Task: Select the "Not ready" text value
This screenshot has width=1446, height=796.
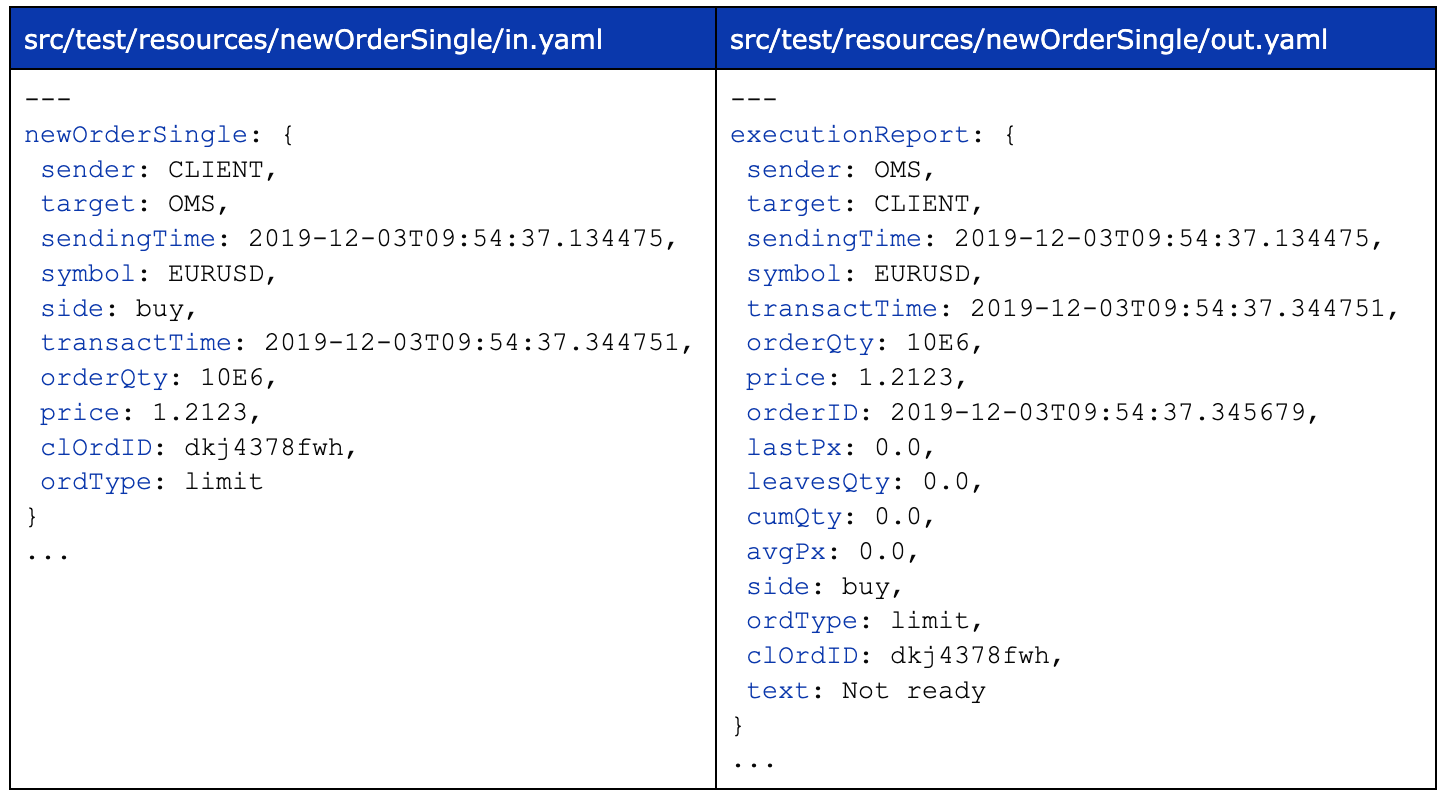Action: [x=913, y=691]
